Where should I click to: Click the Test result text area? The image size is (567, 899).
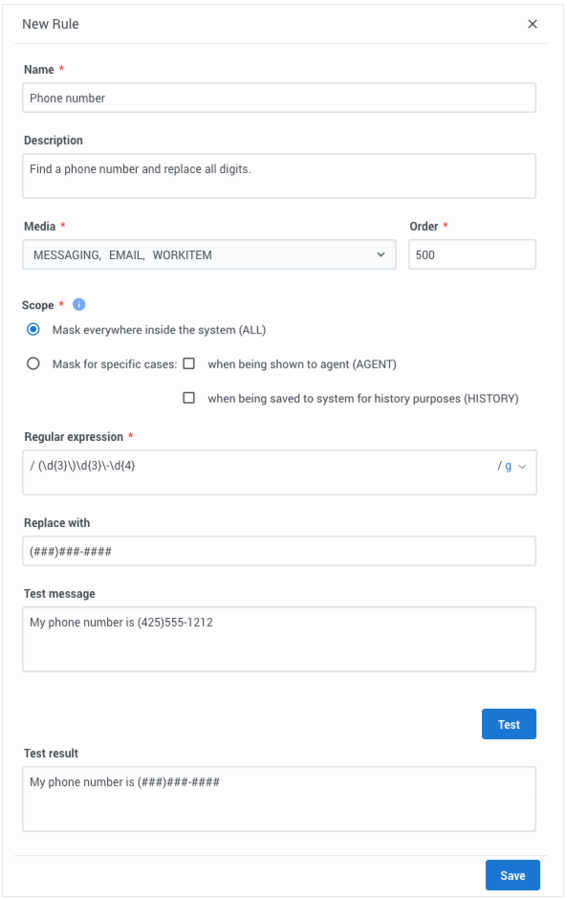[279, 799]
